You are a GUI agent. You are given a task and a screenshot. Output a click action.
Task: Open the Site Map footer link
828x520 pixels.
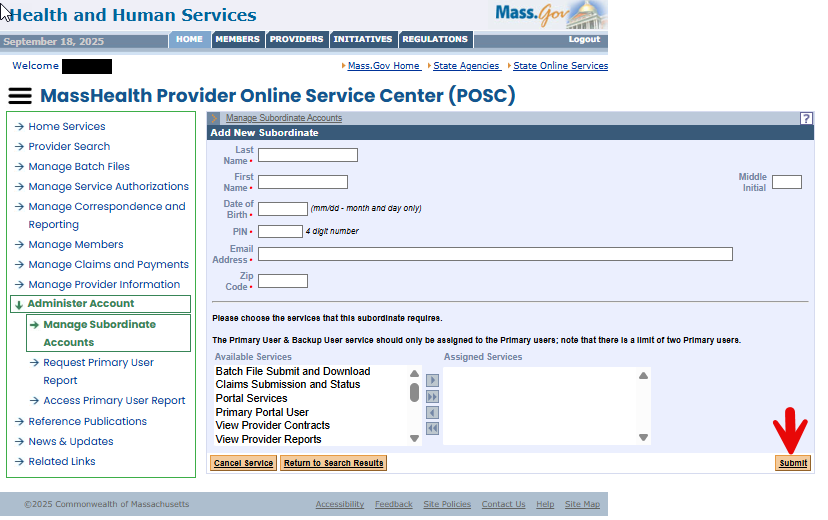pyautogui.click(x=582, y=504)
